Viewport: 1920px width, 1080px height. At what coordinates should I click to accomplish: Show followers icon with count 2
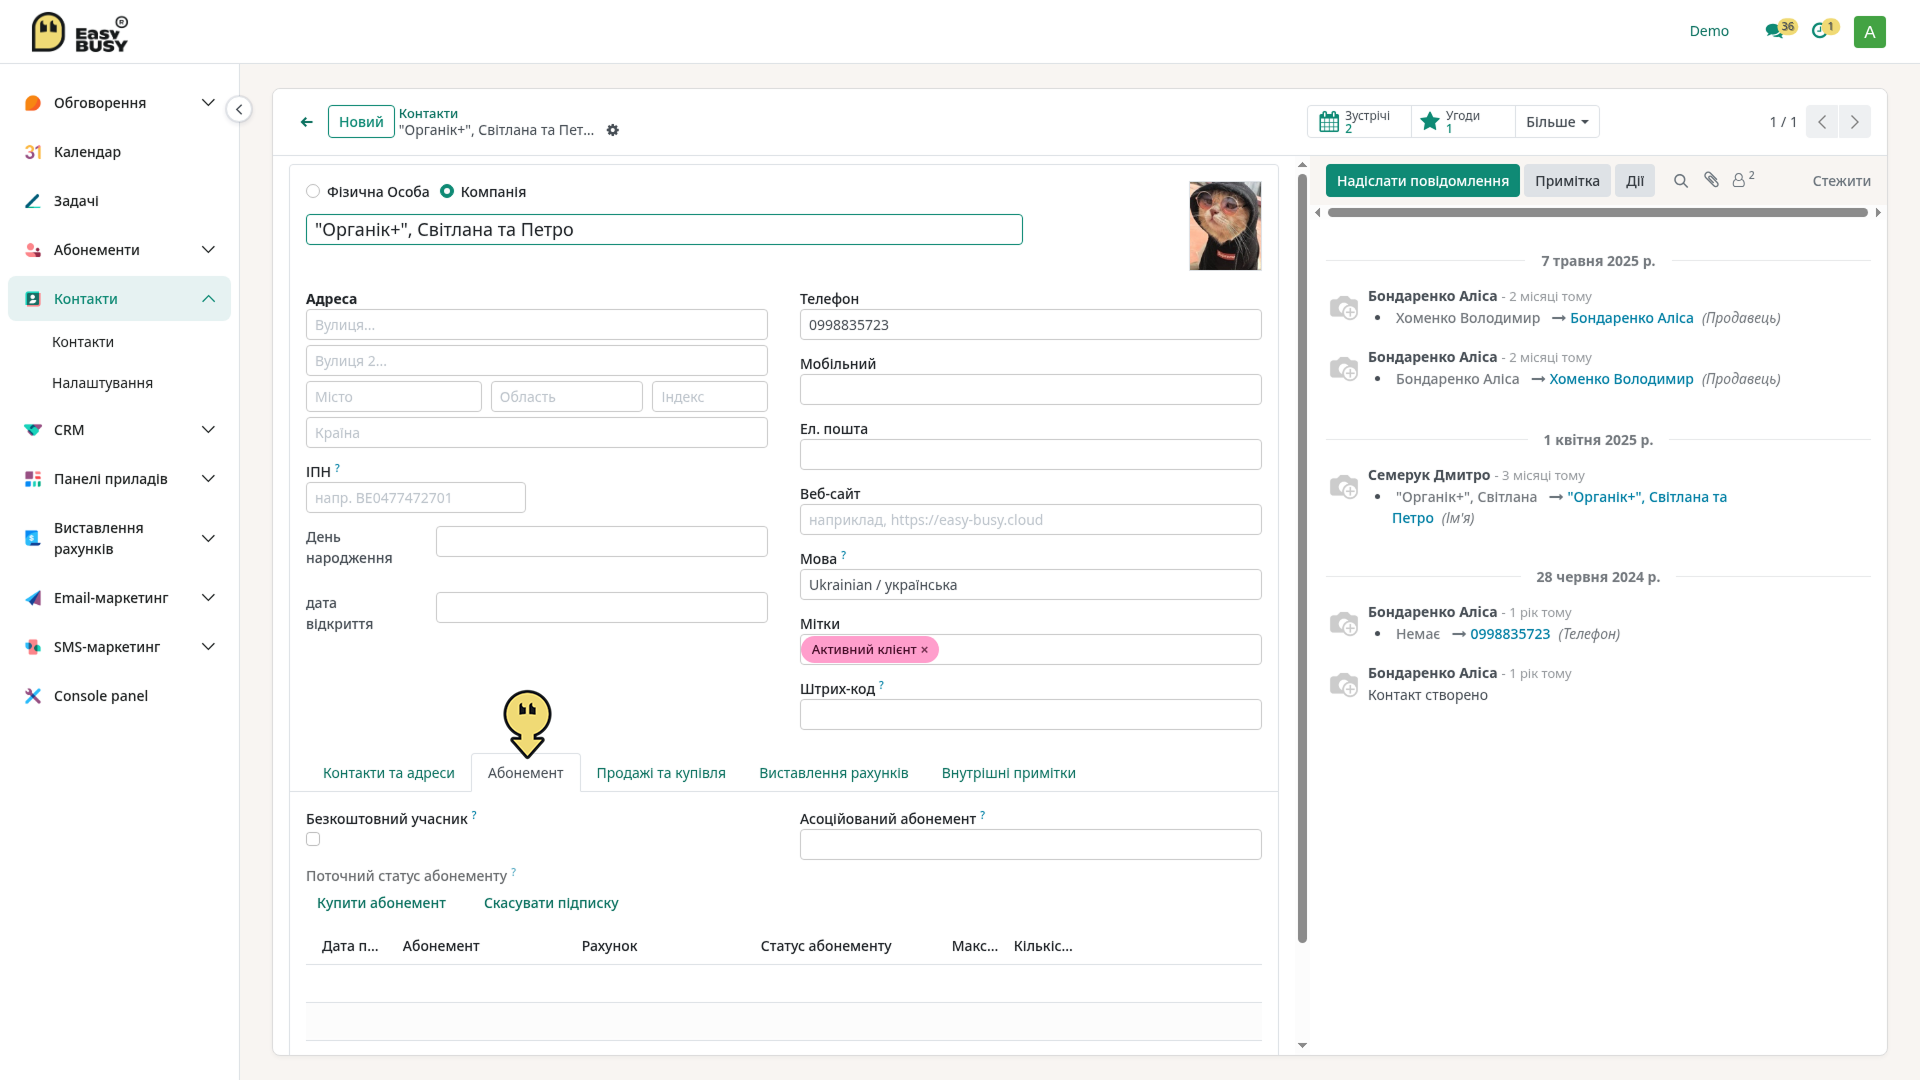pyautogui.click(x=1743, y=179)
